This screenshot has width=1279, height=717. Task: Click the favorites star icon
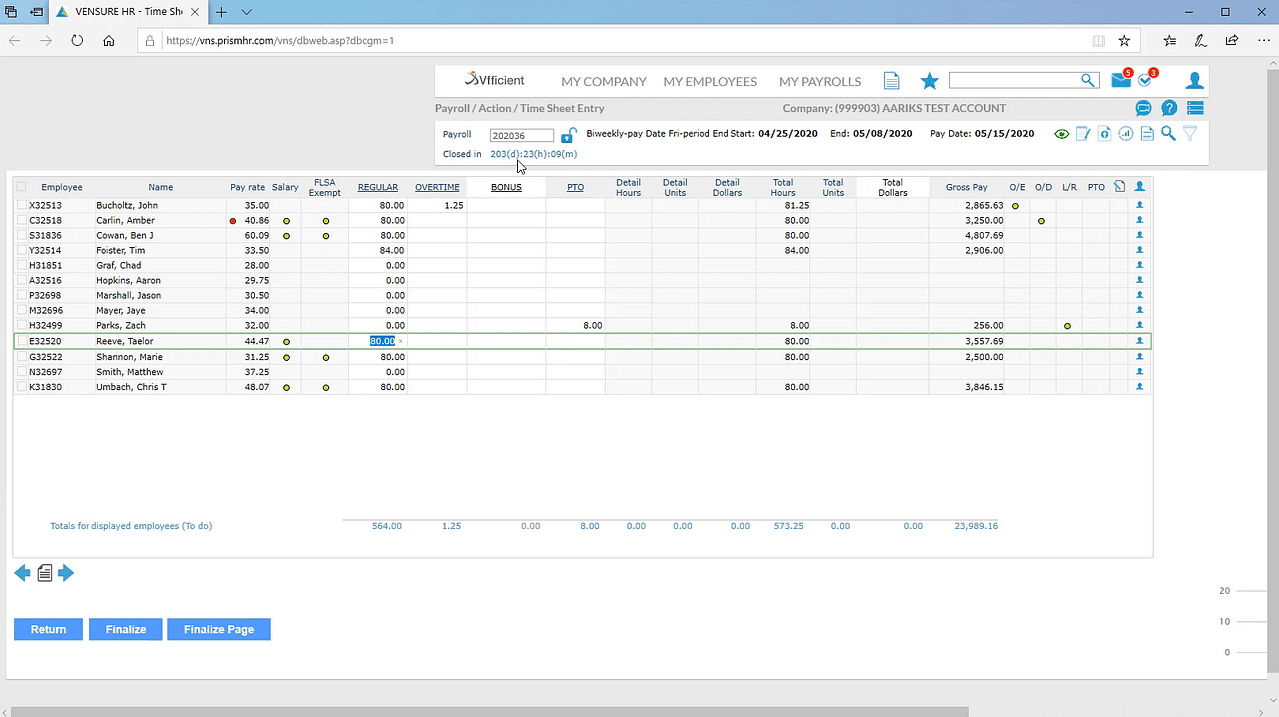929,81
